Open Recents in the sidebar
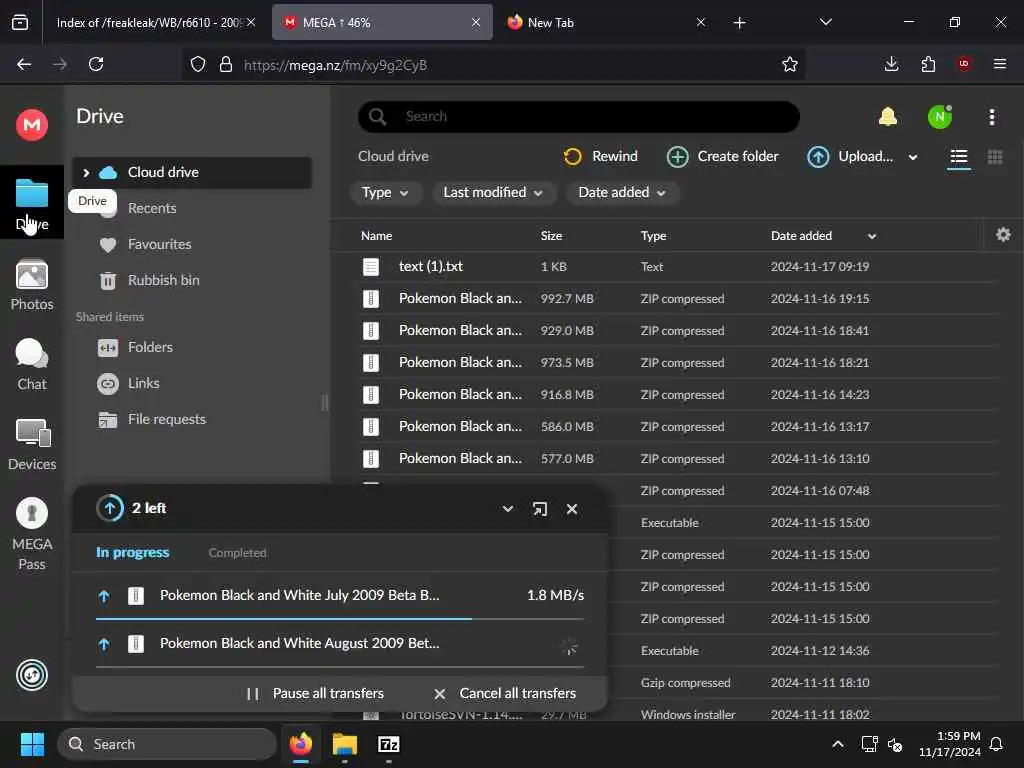The height and width of the screenshot is (768, 1024). (x=152, y=208)
